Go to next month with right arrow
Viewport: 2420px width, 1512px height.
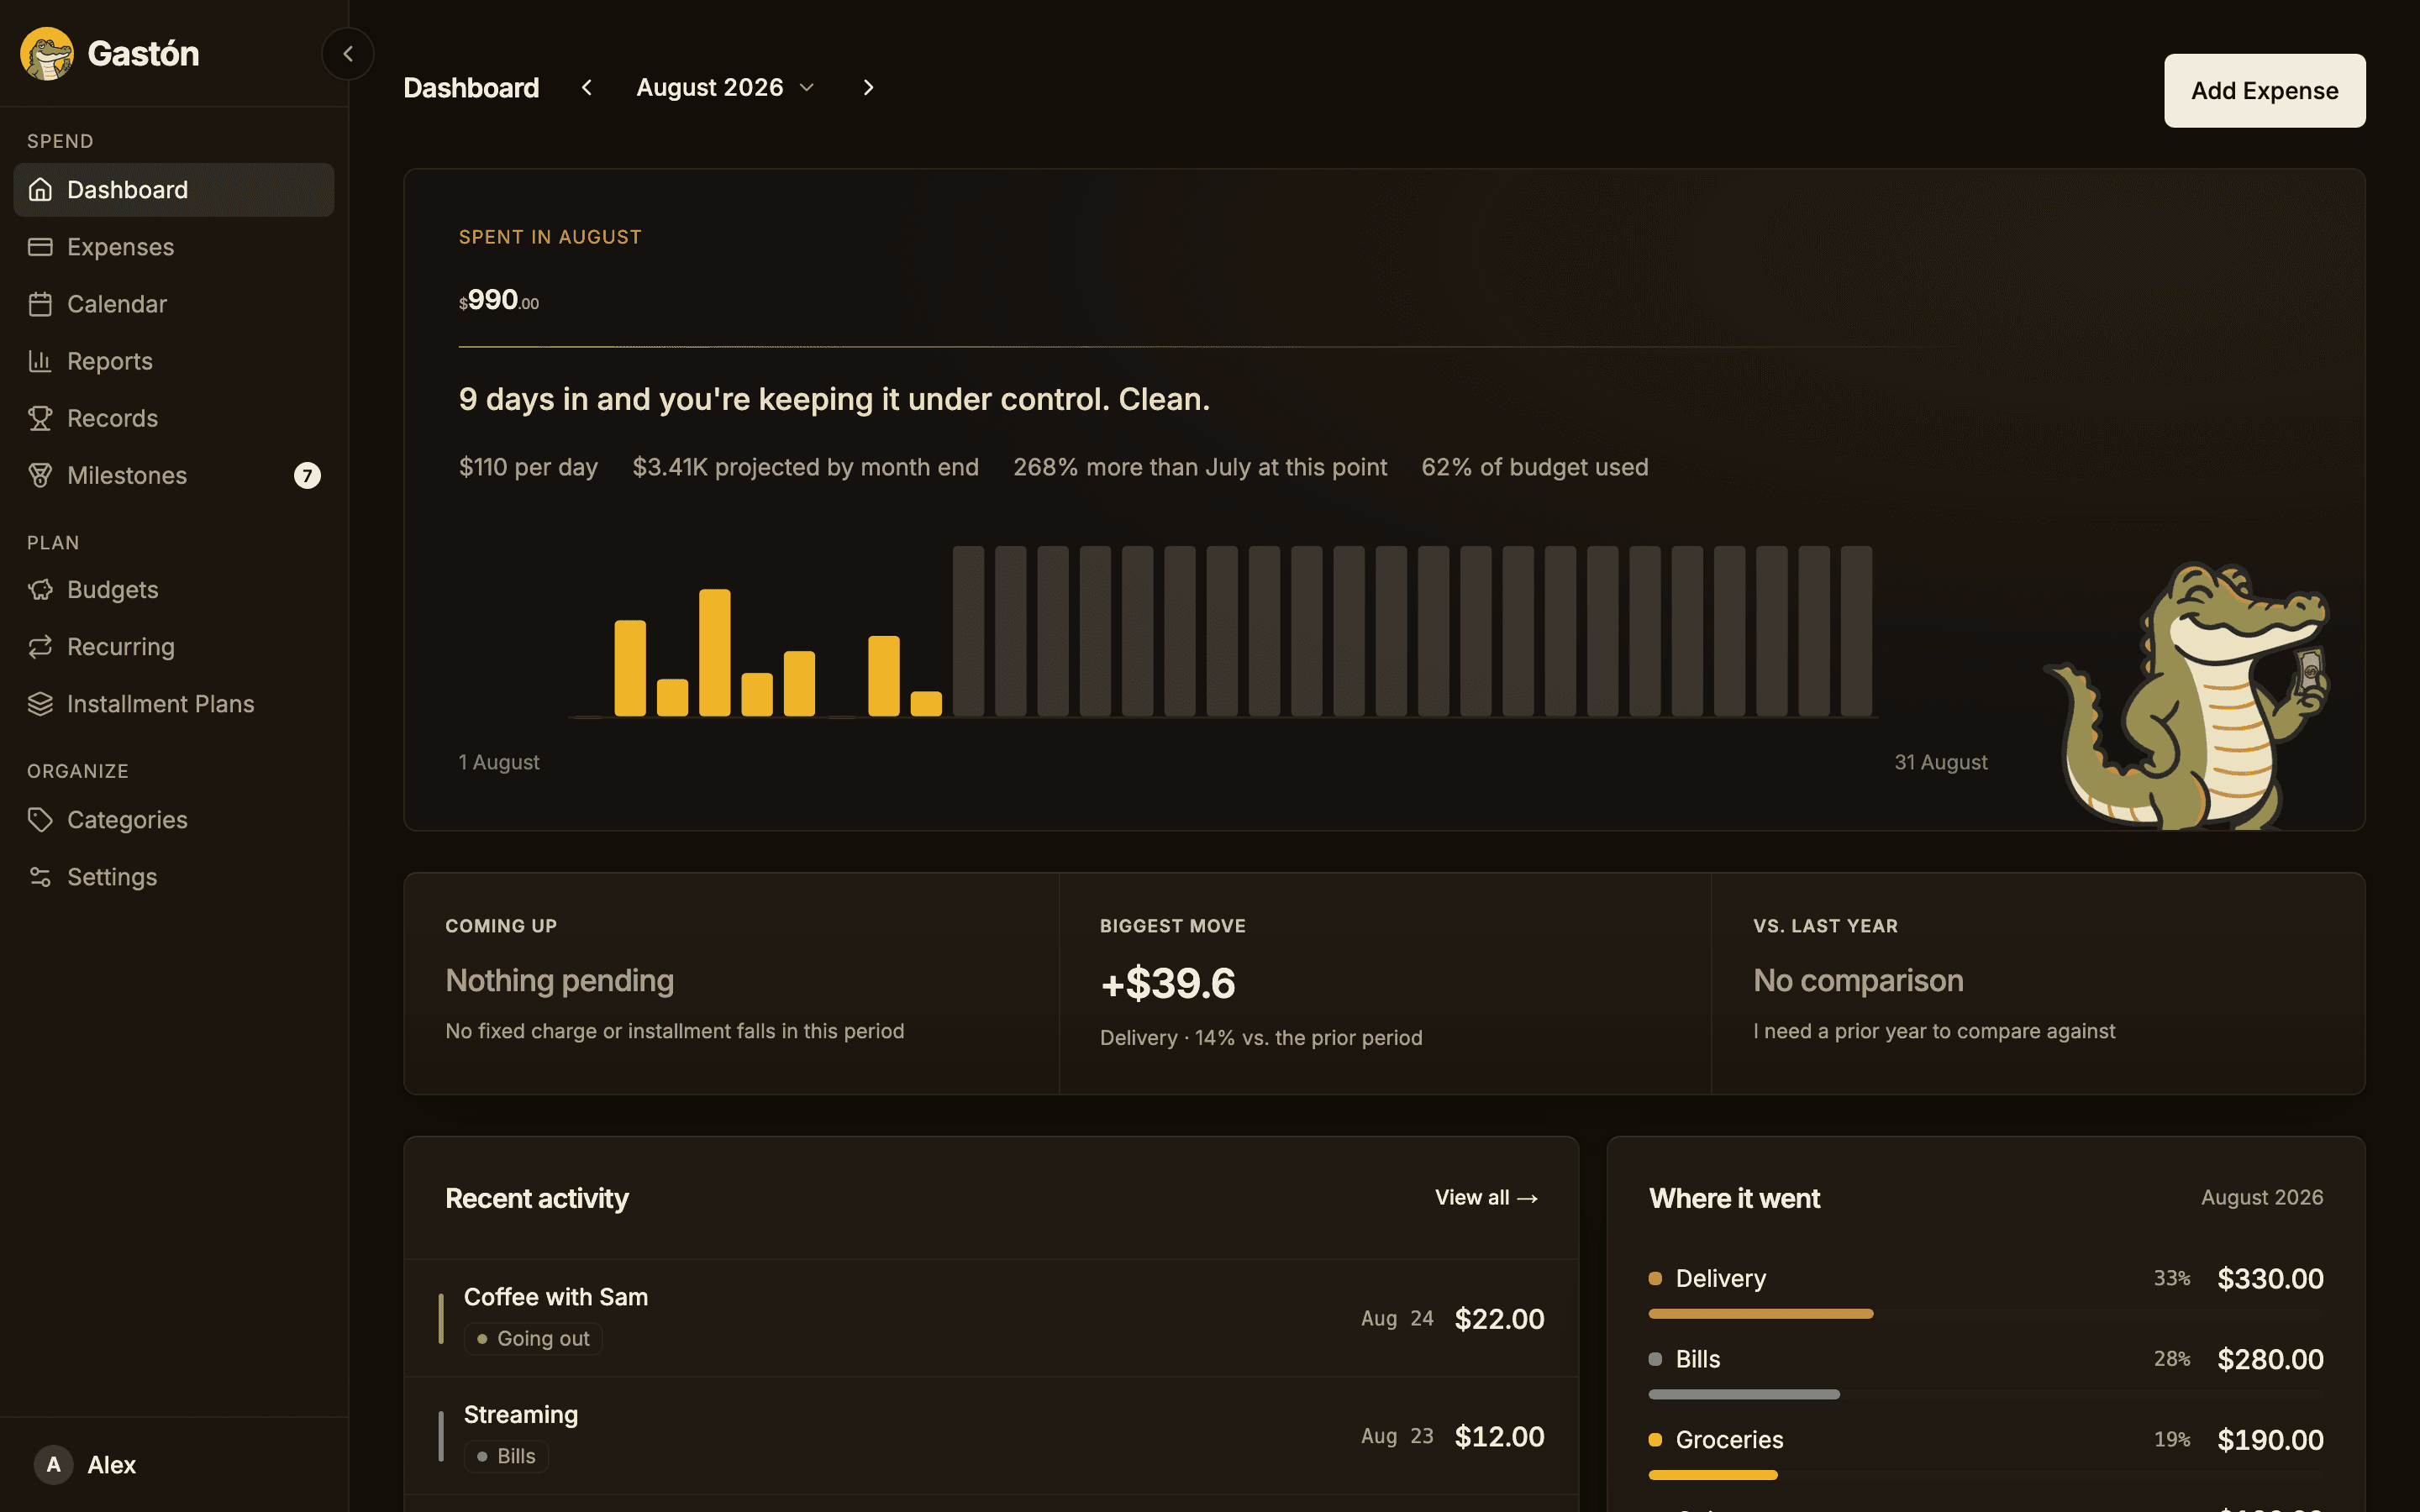(868, 88)
